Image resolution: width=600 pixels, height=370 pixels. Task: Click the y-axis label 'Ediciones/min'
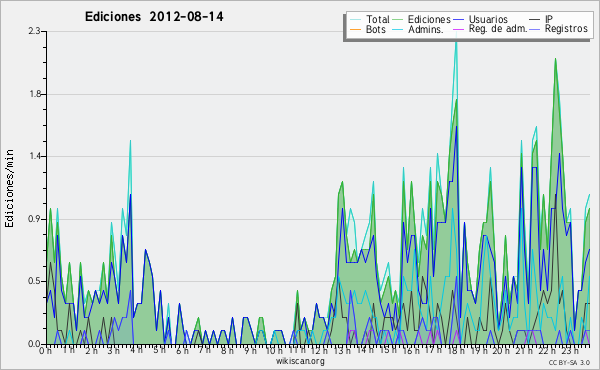pyautogui.click(x=9, y=188)
